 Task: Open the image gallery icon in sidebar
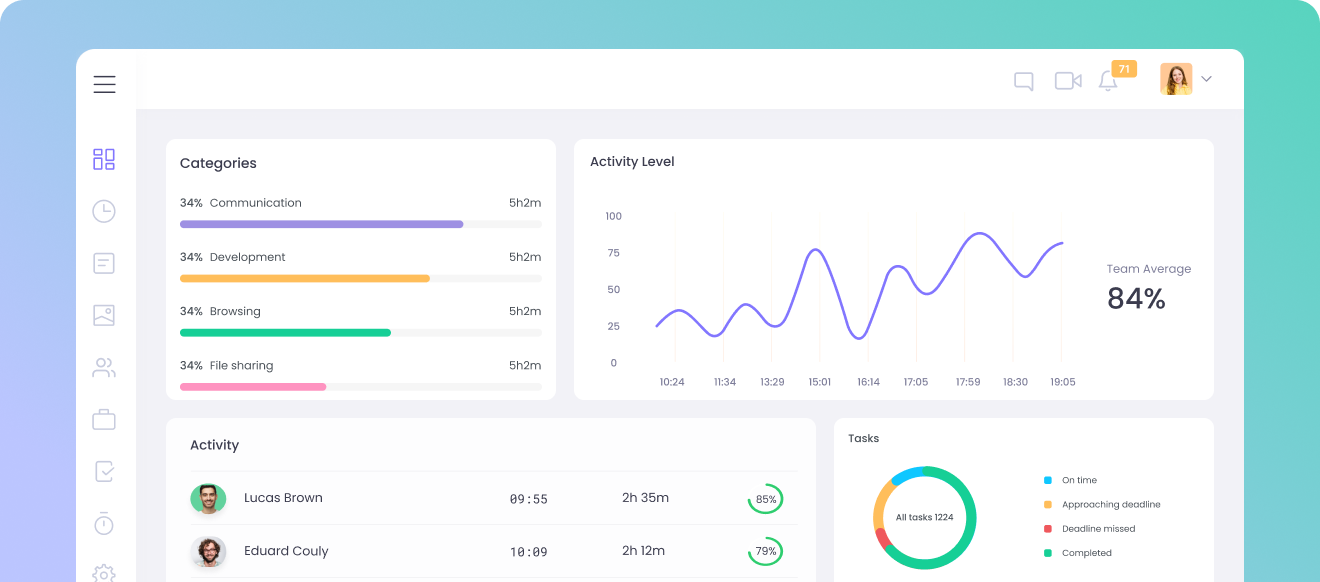[x=104, y=315]
